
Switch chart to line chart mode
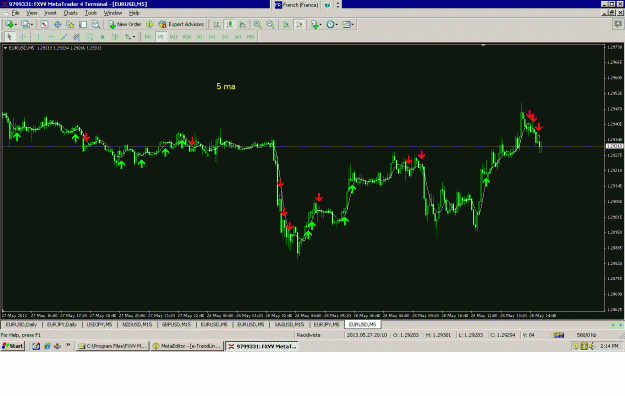(x=242, y=24)
